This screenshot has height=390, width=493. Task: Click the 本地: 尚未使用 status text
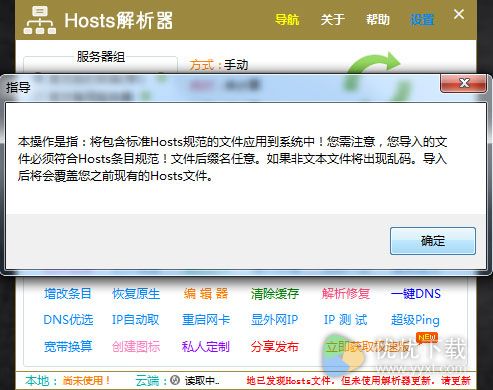[x=68, y=380]
